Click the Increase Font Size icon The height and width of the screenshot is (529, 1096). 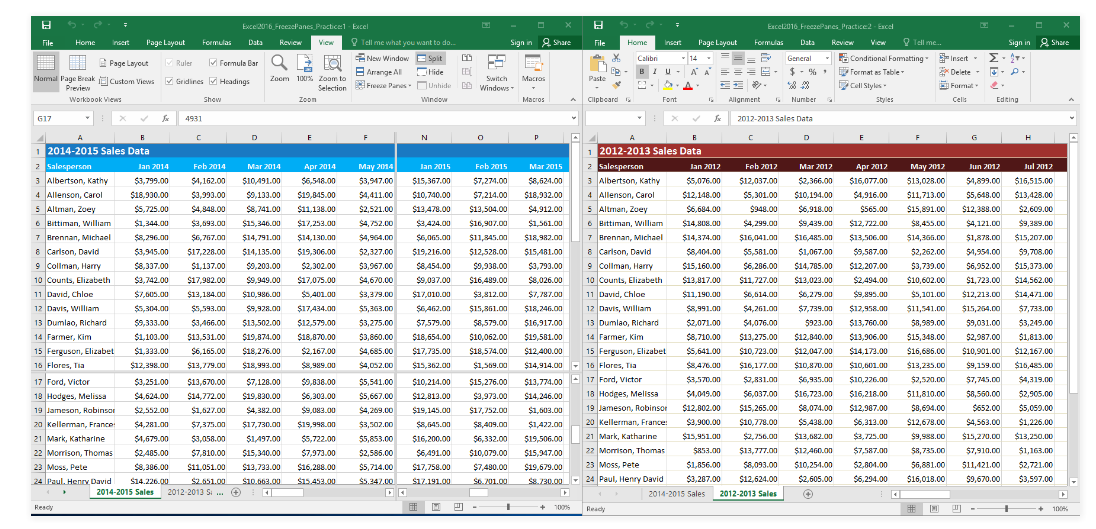click(x=693, y=72)
